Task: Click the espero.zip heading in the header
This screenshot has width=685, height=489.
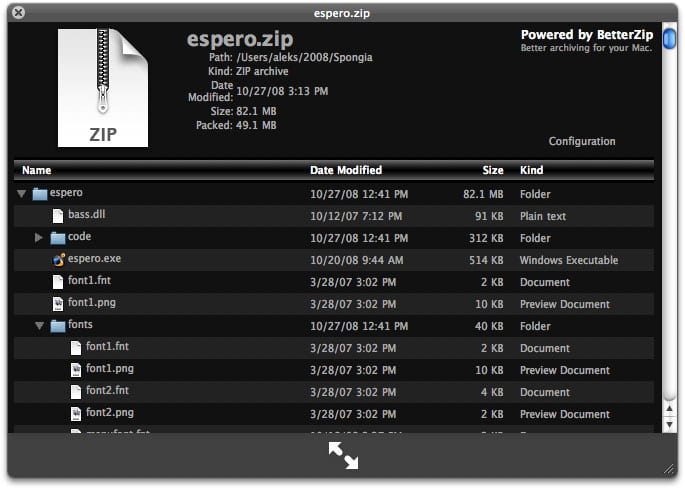Action: [x=240, y=40]
